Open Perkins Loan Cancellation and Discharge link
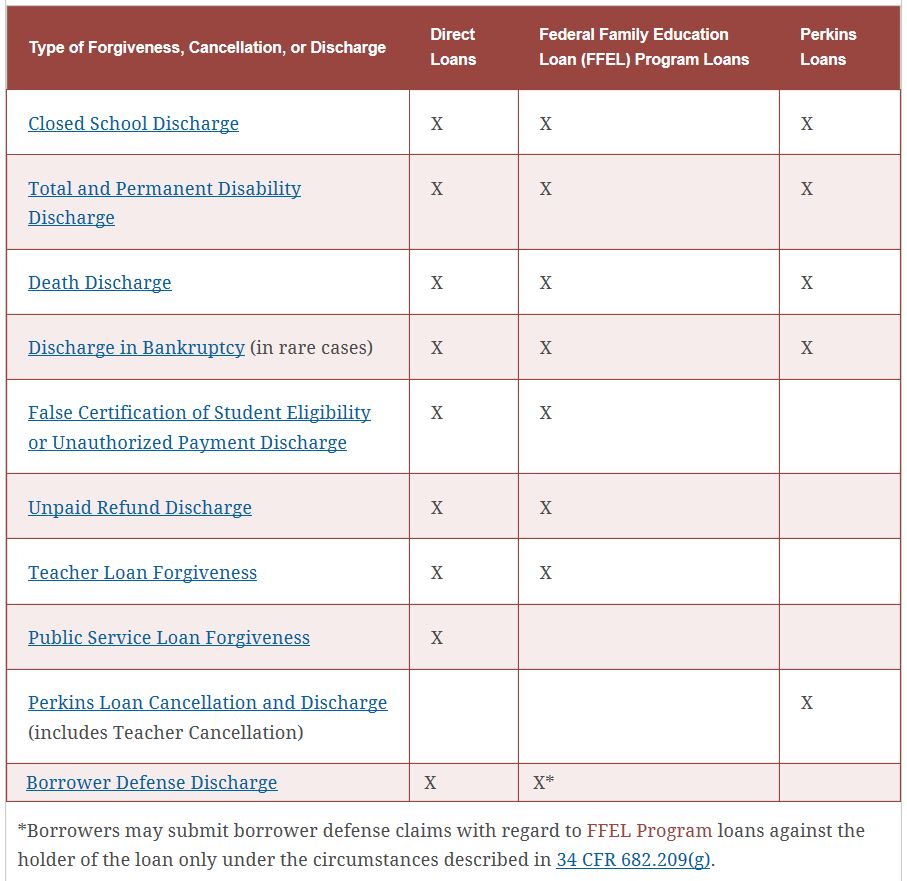907x881 pixels. 207,703
